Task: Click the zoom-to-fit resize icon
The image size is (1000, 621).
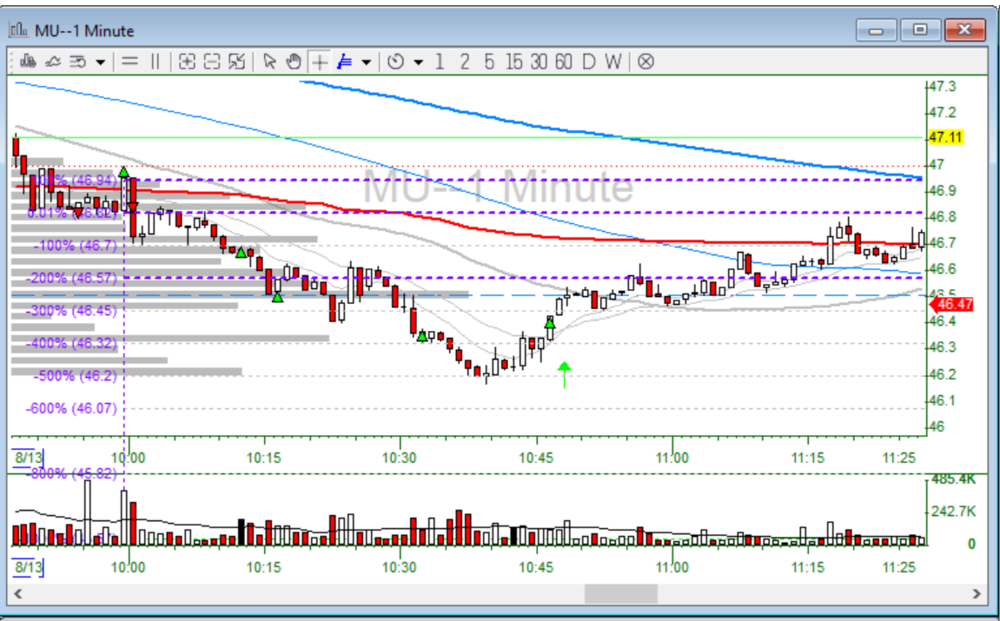Action: coord(237,61)
